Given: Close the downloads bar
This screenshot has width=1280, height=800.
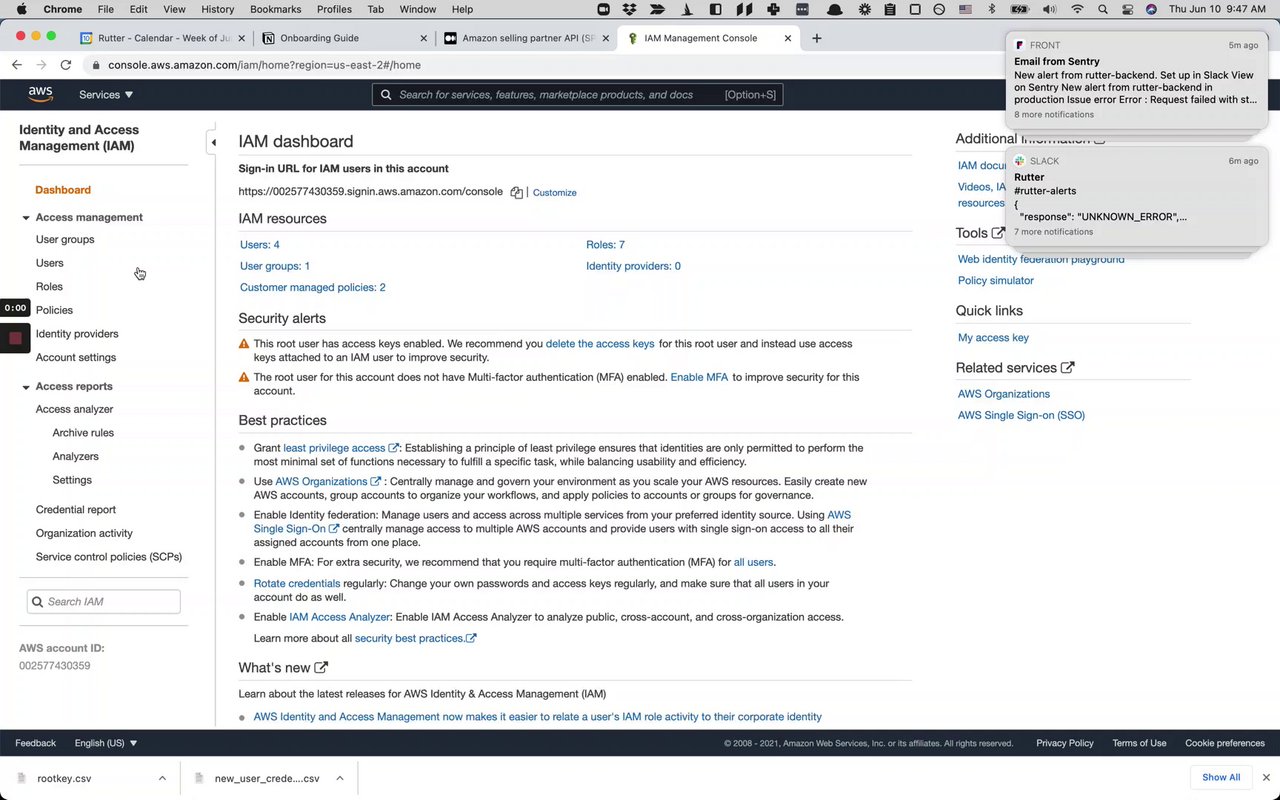Looking at the screenshot, I should coord(1266,777).
